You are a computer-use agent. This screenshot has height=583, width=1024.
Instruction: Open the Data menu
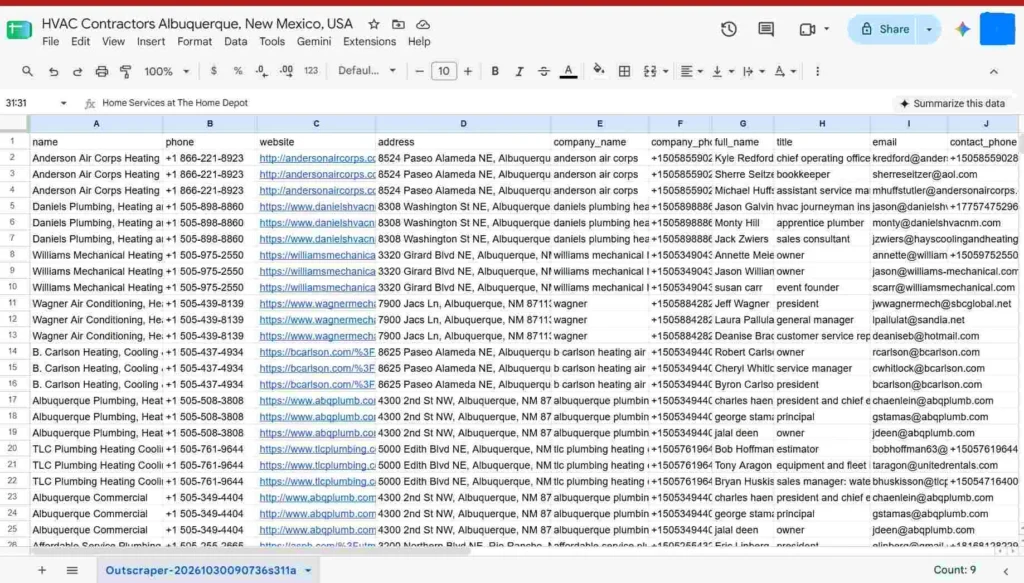point(235,42)
